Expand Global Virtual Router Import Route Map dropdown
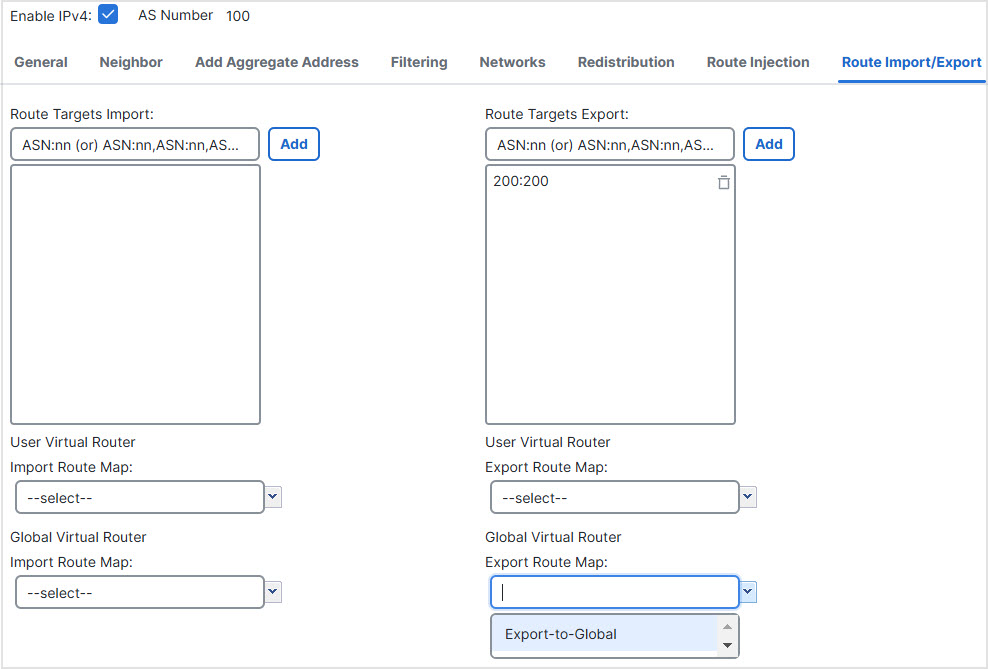988x669 pixels. click(274, 592)
